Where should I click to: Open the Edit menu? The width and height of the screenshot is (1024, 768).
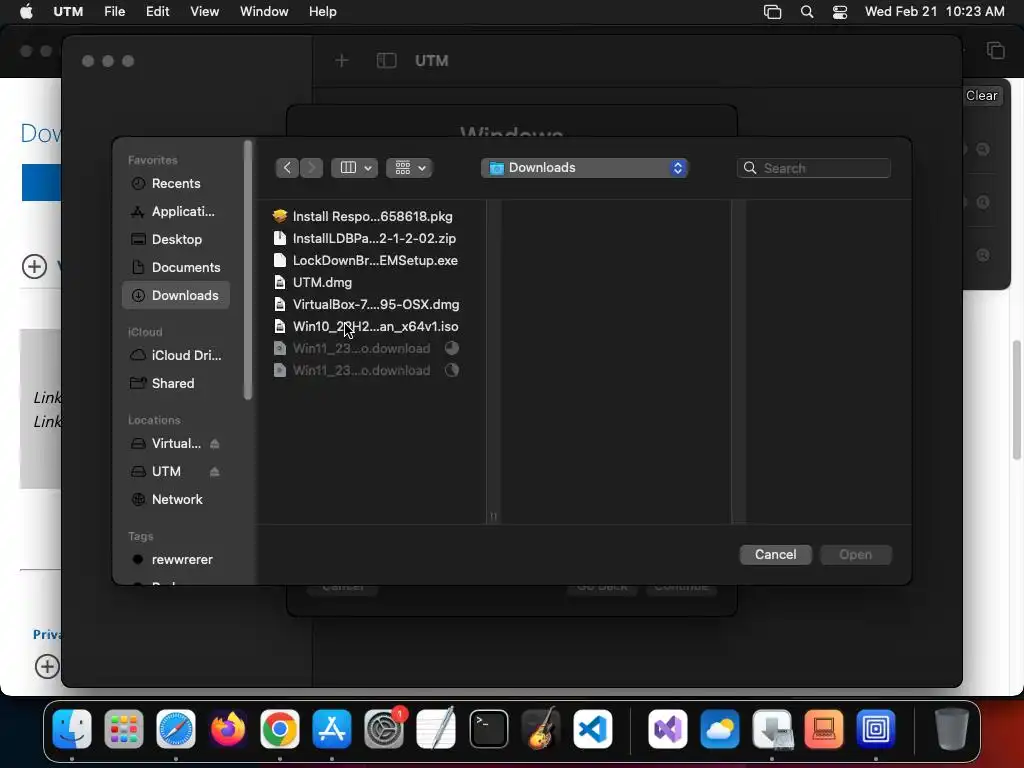(x=157, y=12)
